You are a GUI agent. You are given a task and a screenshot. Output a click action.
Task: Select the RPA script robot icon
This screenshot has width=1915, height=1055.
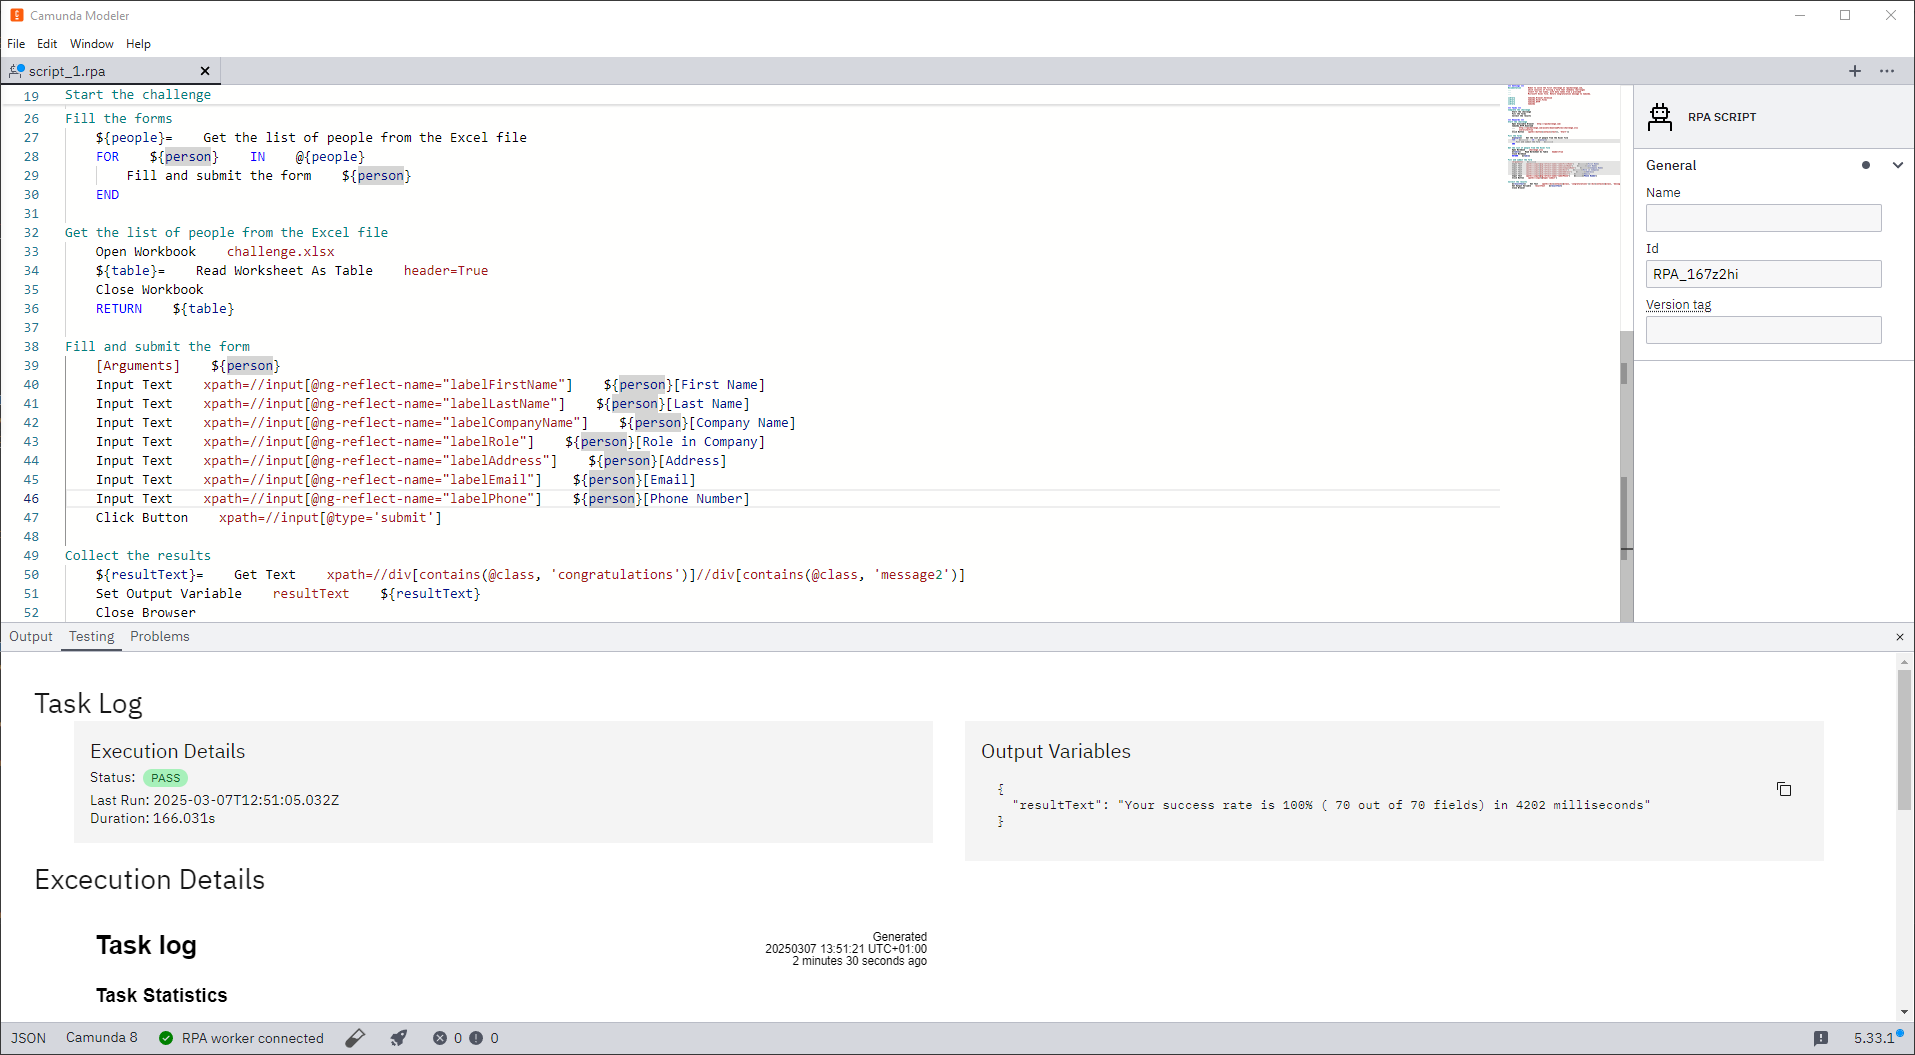click(x=1659, y=117)
